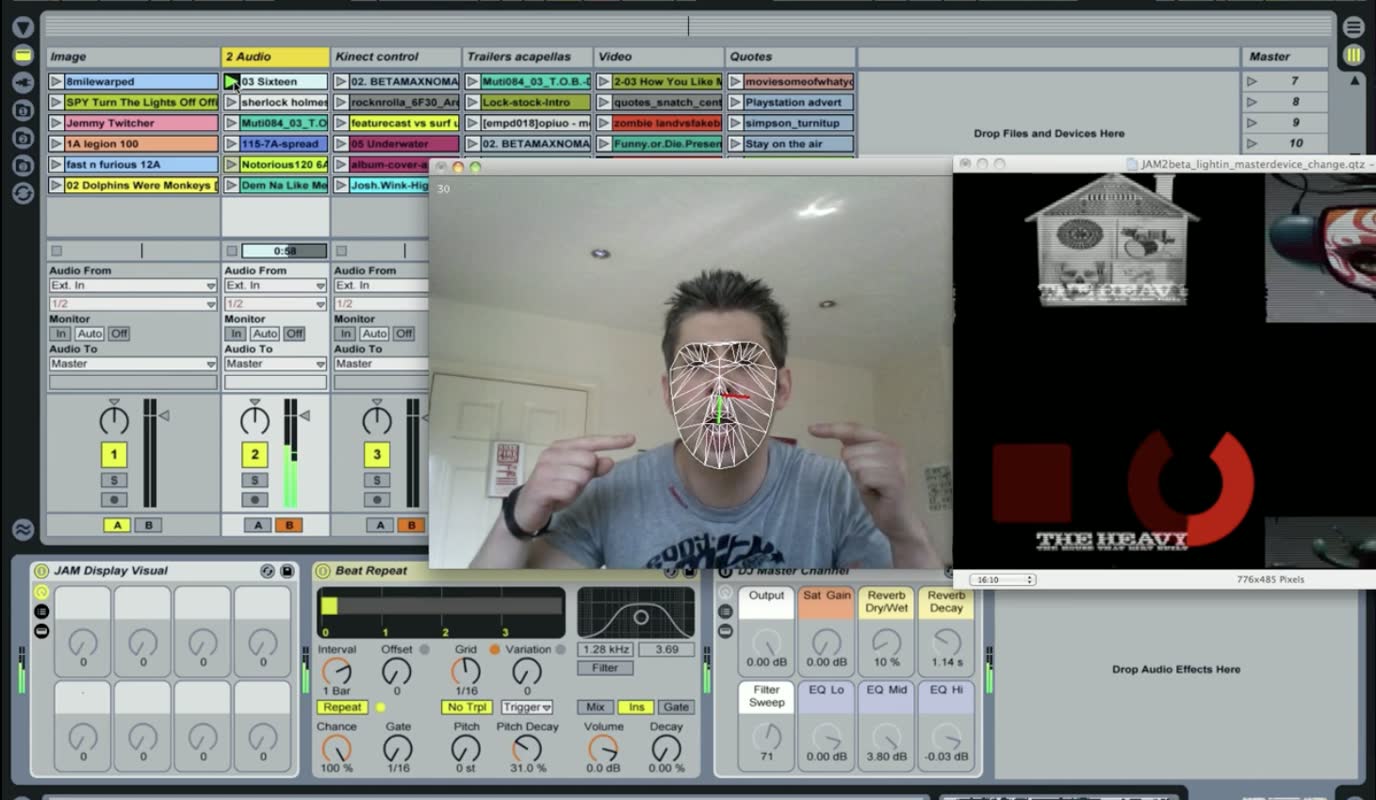Click the Beat Repeat Chance knob
Screen dimensions: 1376x800
point(336,748)
